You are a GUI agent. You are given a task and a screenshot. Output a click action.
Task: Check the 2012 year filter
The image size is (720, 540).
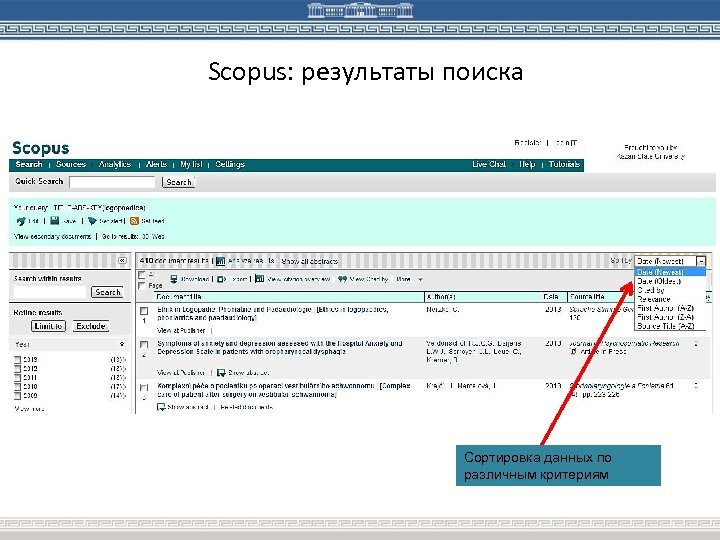point(17,369)
